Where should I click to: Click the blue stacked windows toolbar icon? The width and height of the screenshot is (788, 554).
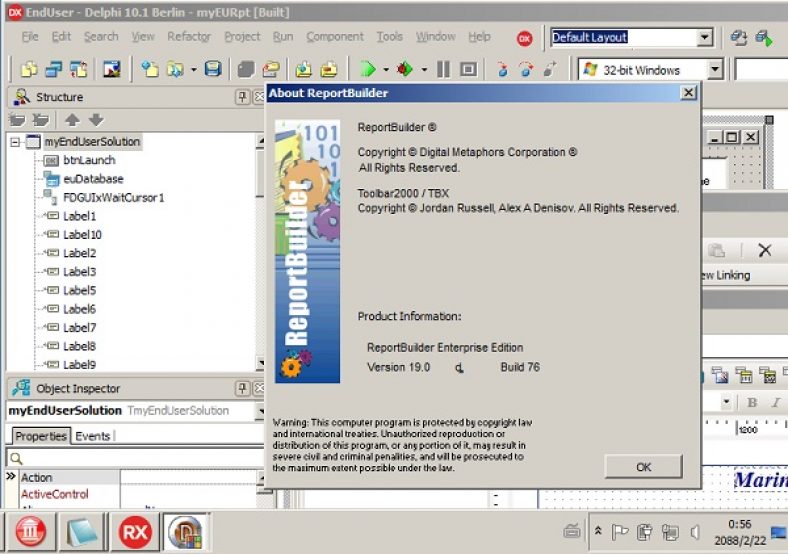[x=54, y=69]
